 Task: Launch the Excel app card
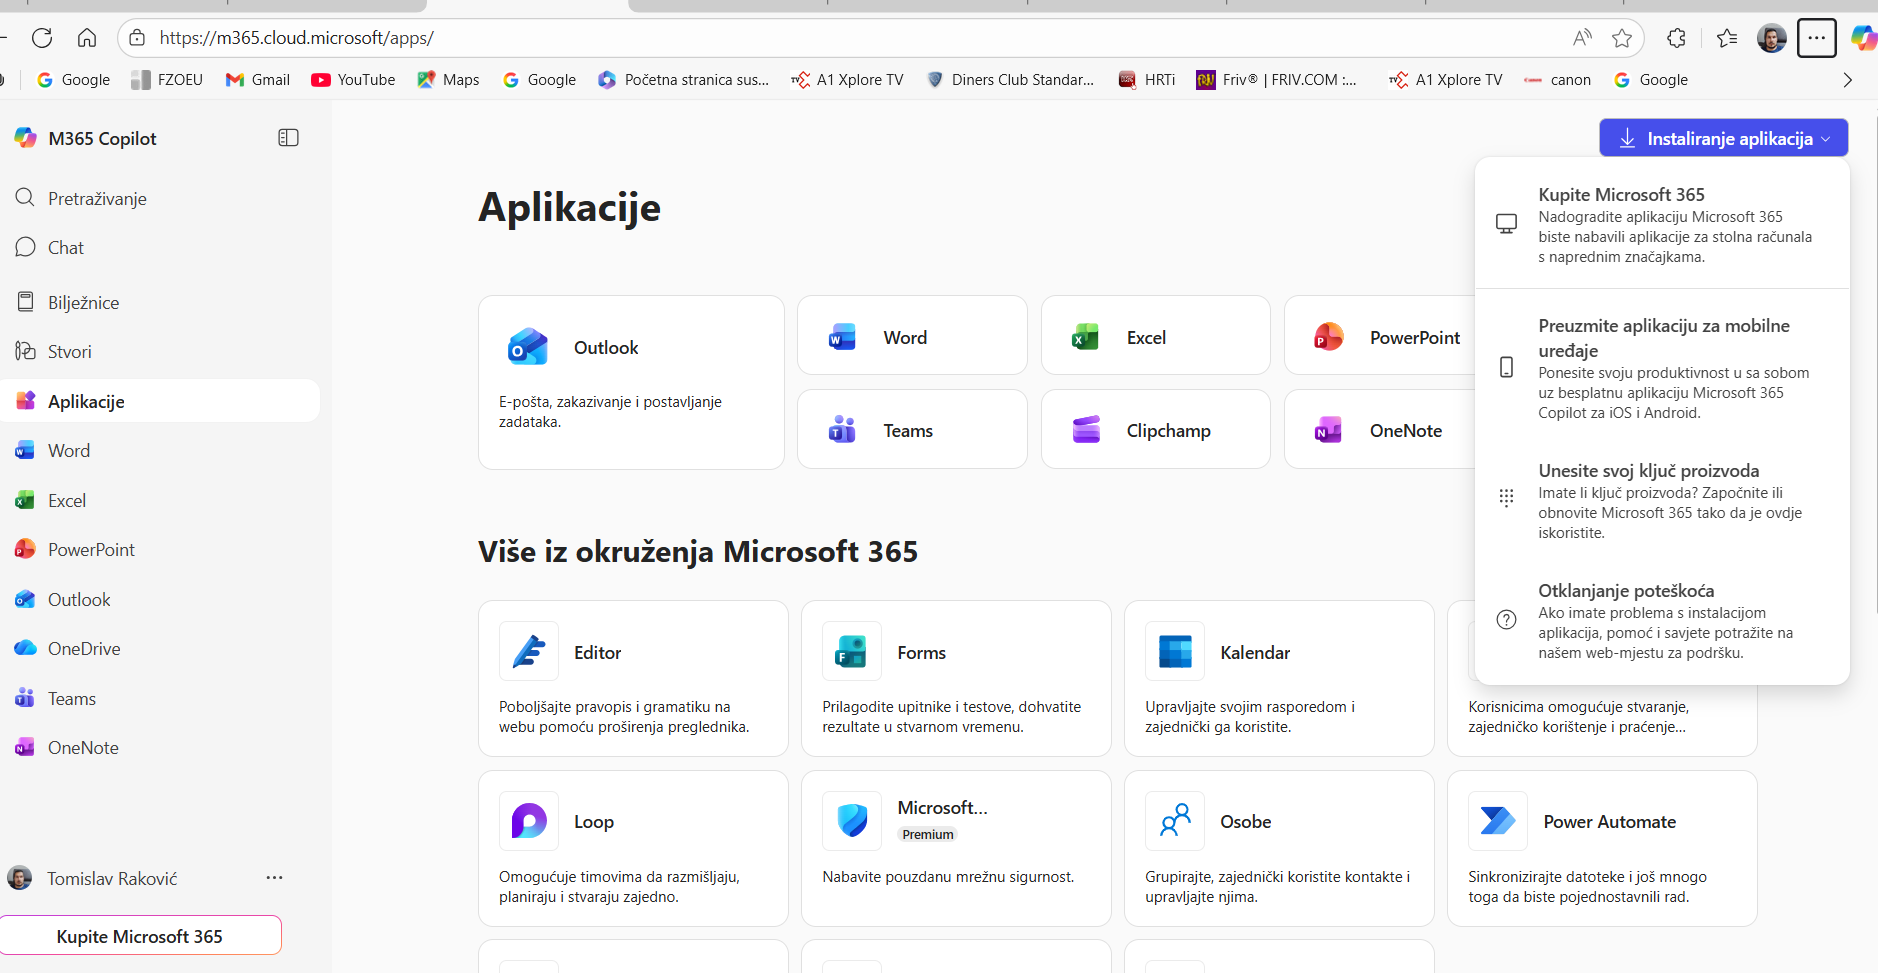(x=1155, y=335)
